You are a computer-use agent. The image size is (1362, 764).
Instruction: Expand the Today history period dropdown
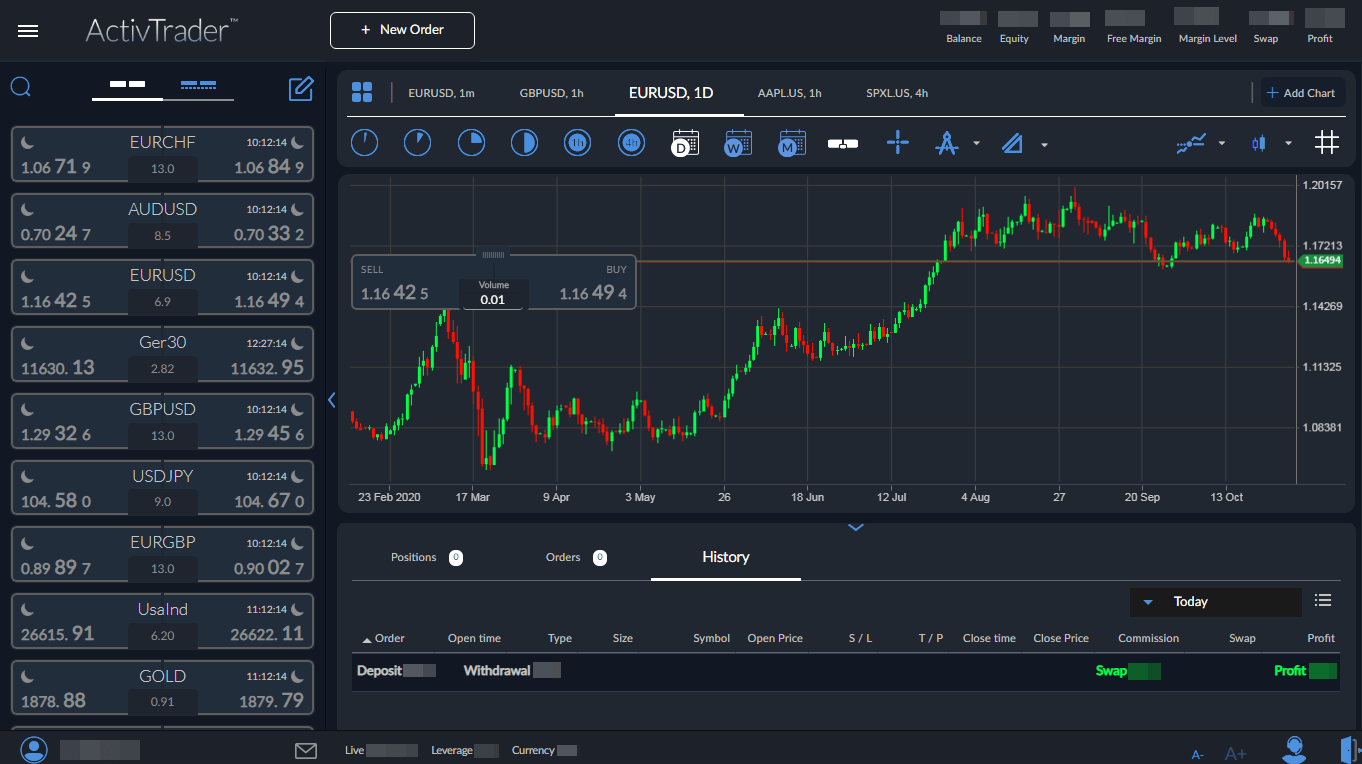point(1147,601)
